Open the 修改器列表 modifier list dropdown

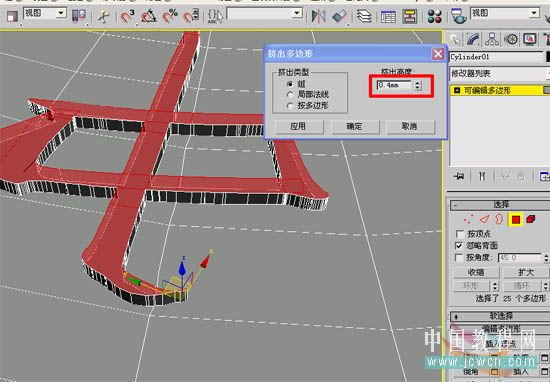[499, 74]
